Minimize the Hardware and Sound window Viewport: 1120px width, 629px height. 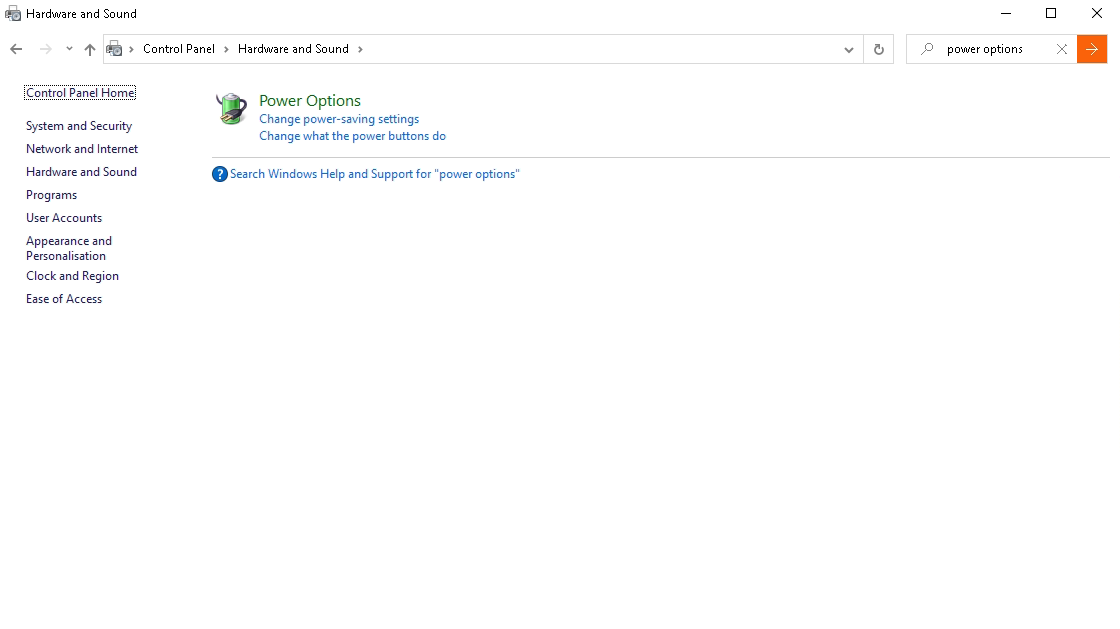[x=1006, y=14]
